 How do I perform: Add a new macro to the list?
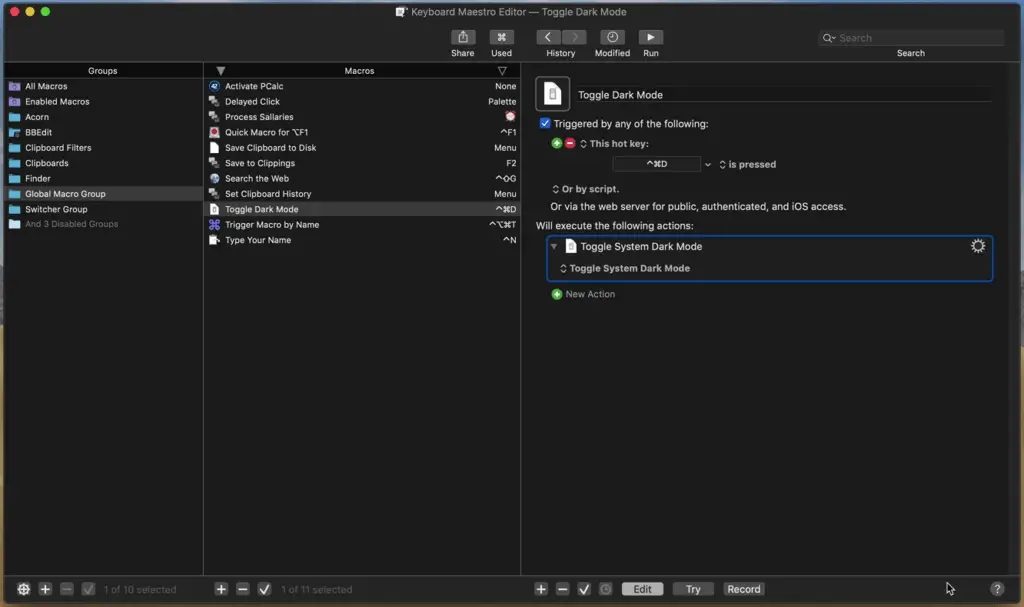pyautogui.click(x=221, y=589)
